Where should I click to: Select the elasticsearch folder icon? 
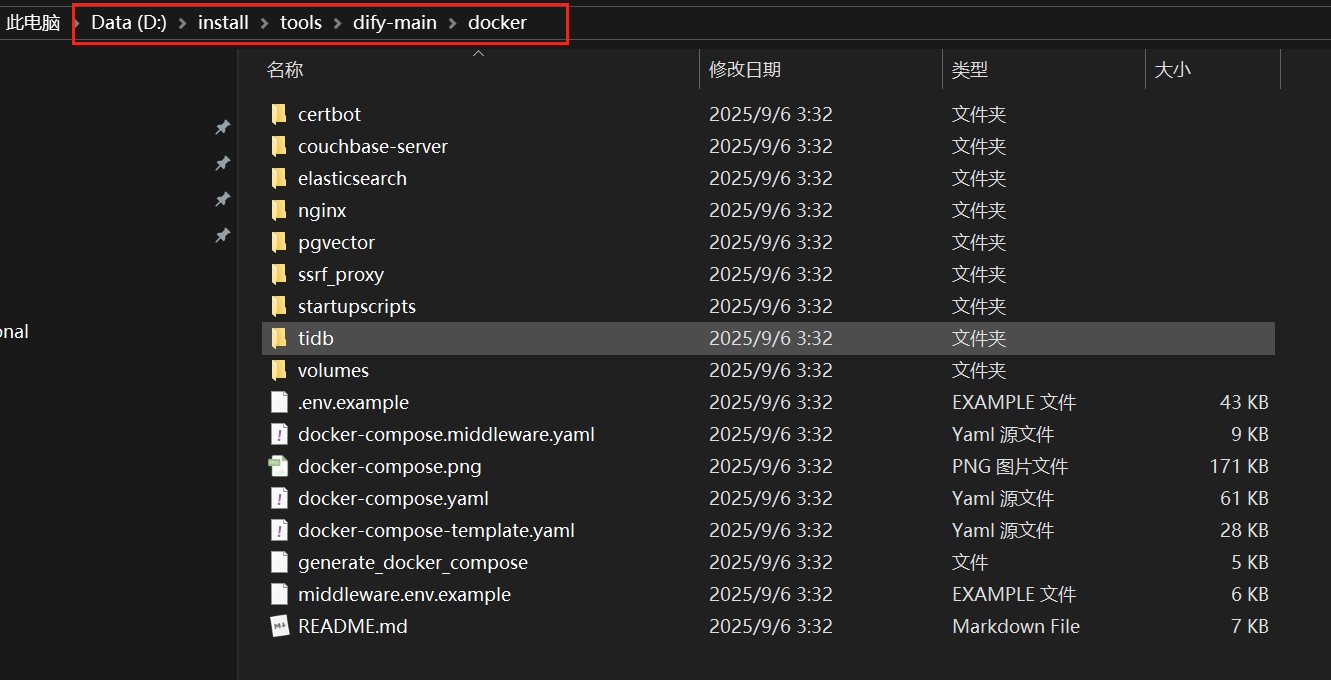pos(279,178)
